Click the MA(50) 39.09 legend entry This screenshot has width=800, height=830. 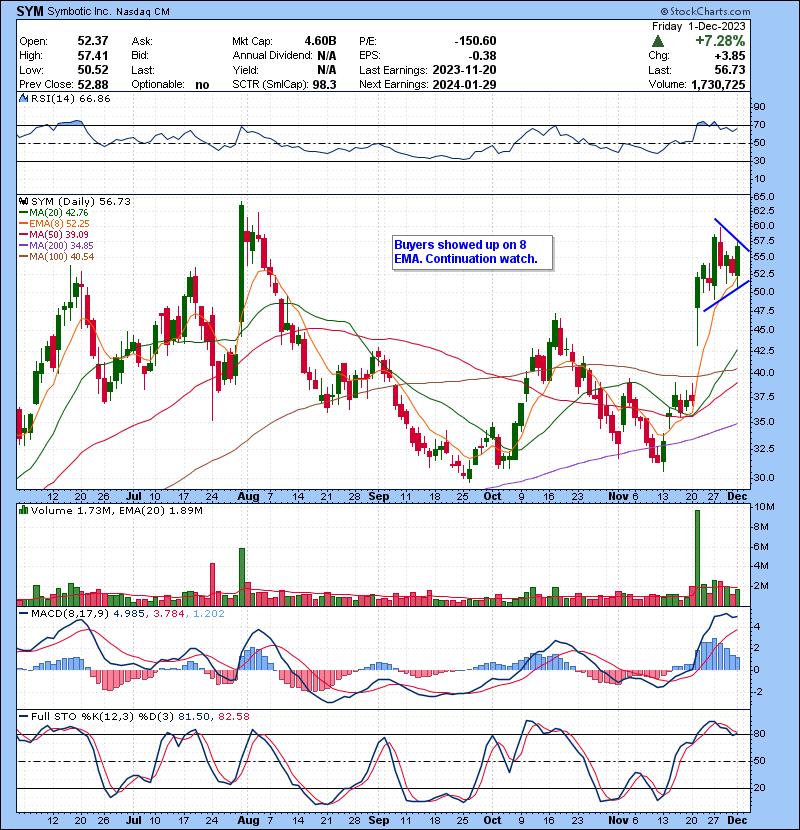pyautogui.click(x=54, y=234)
